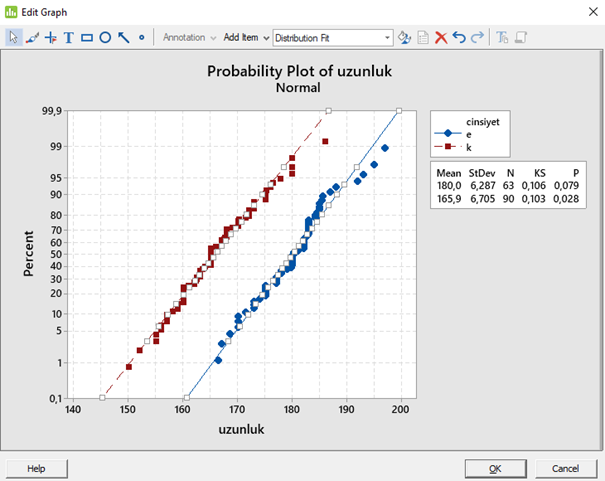605x481 pixels.
Task: Click the 'cinsiyet' legend title
Action: [x=483, y=122]
